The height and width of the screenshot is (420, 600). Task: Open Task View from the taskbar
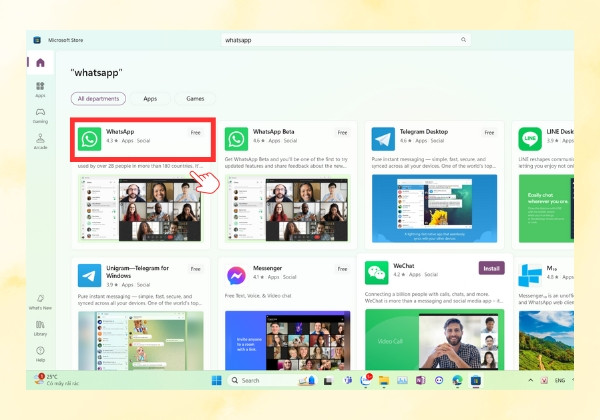tap(328, 381)
